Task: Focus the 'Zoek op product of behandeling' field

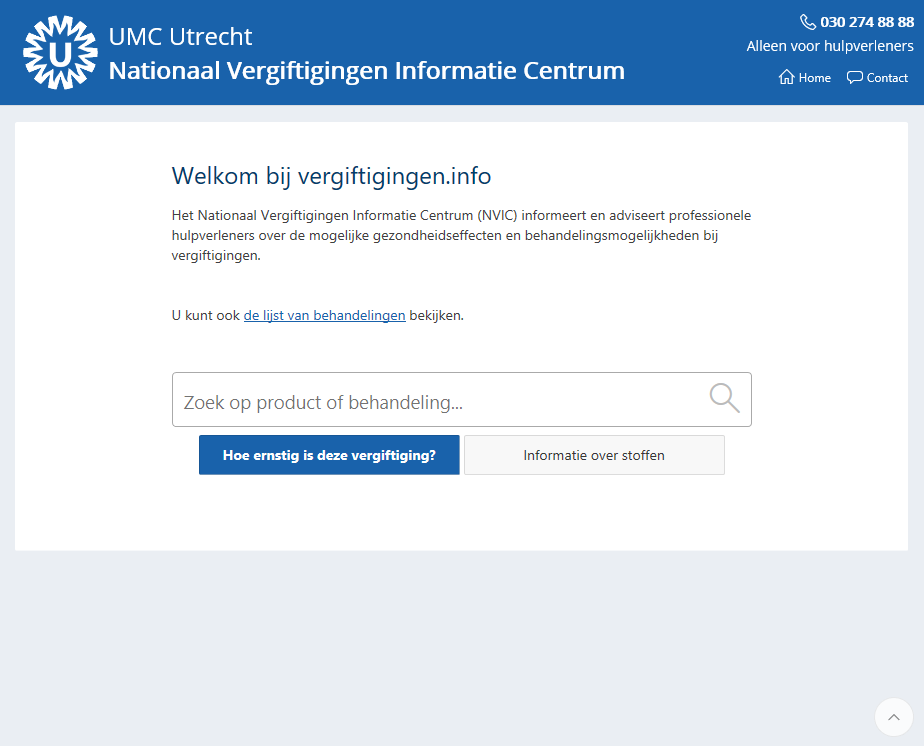Action: click(x=461, y=400)
